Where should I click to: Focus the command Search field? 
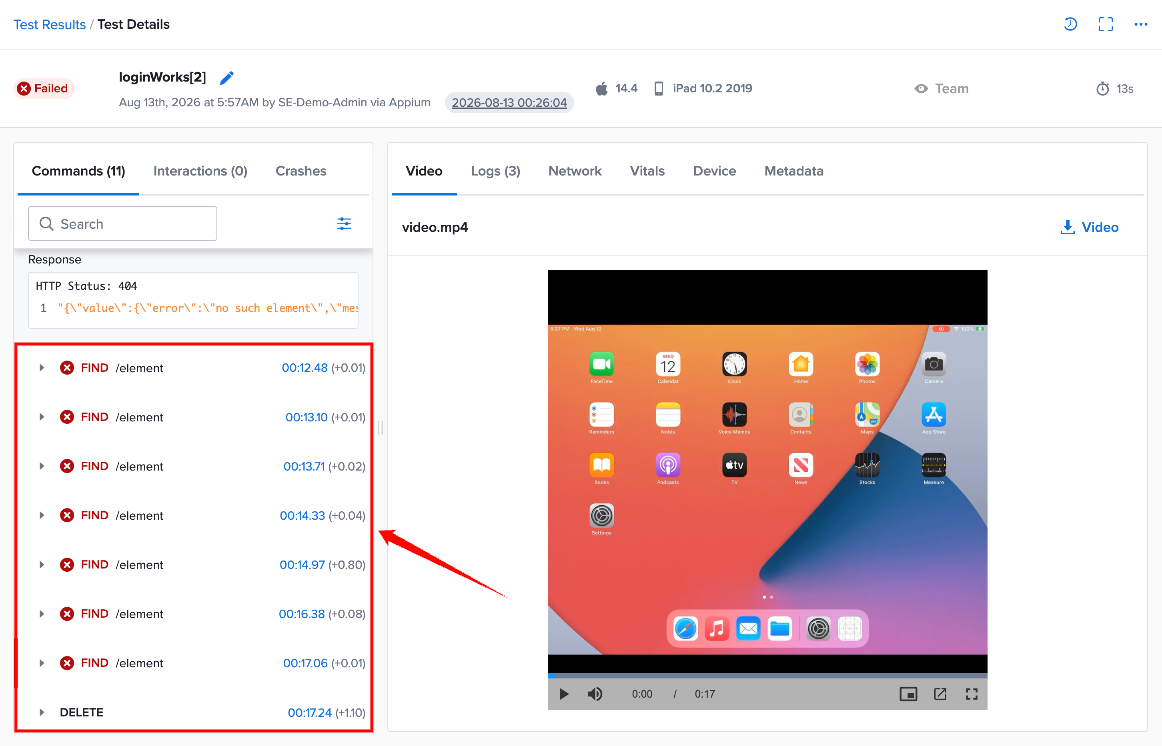(x=122, y=224)
